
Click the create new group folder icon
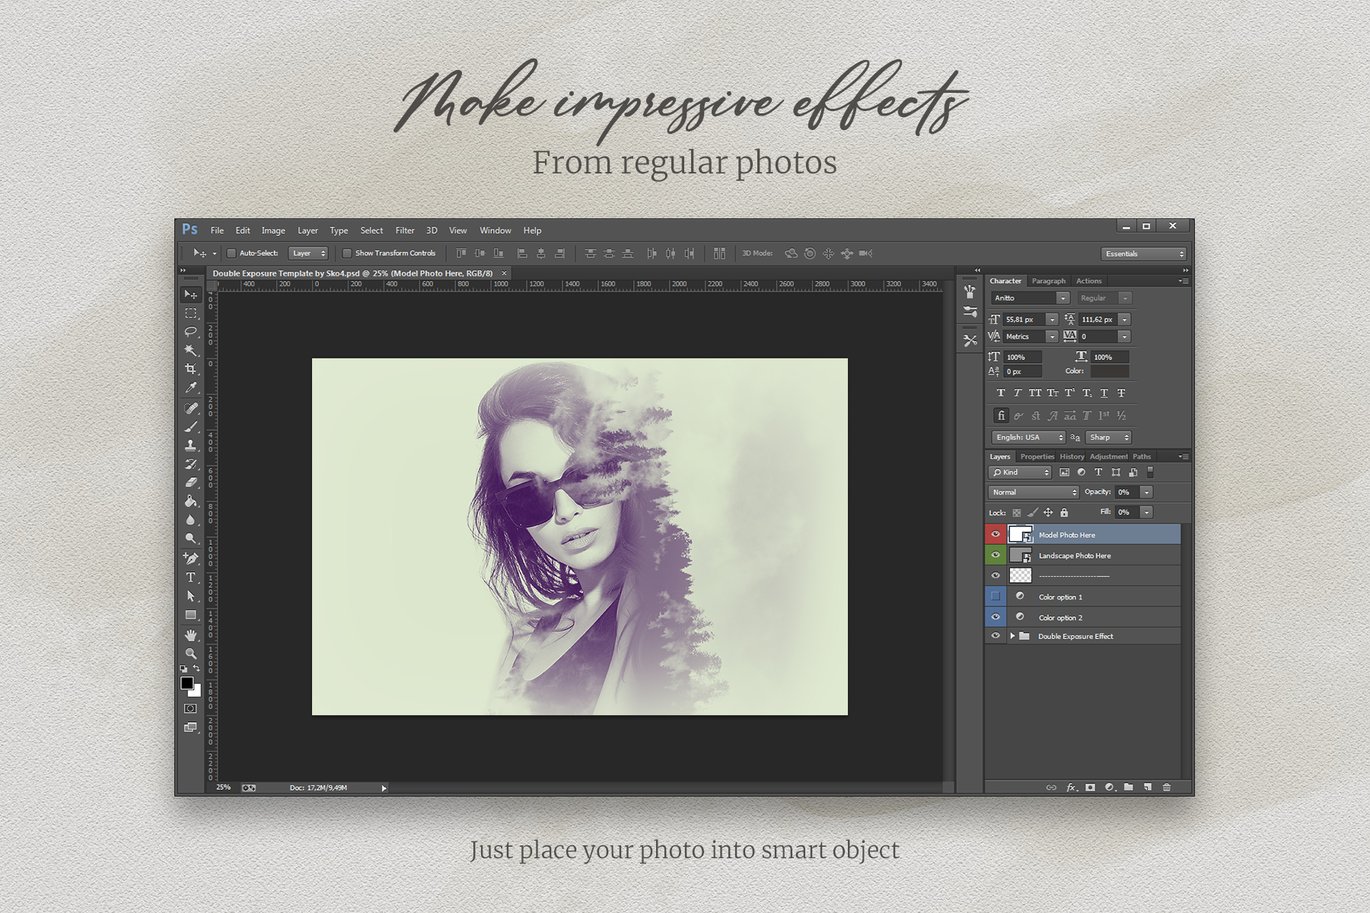tap(1128, 787)
